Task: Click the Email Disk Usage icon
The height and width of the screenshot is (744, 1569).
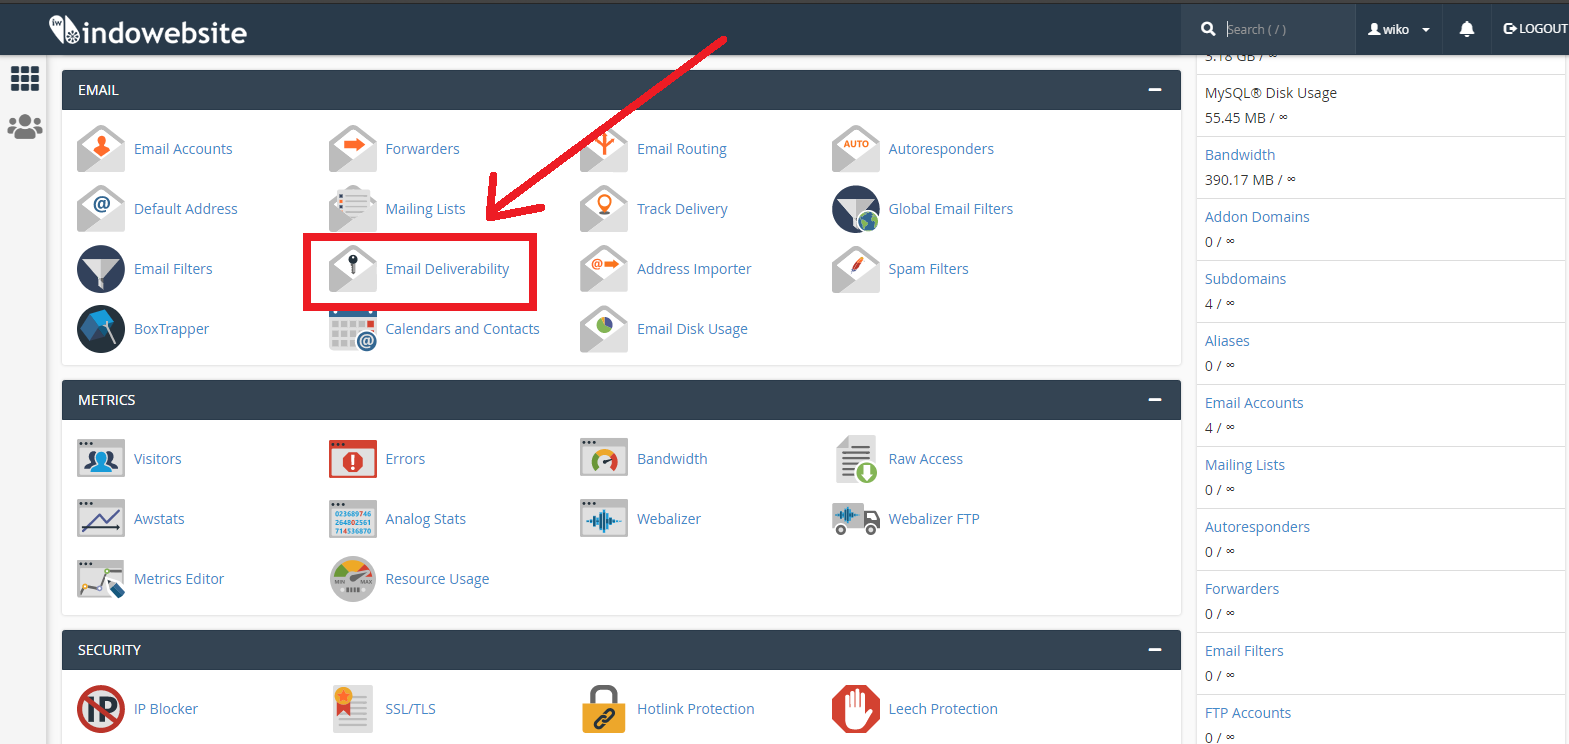Action: (x=604, y=329)
